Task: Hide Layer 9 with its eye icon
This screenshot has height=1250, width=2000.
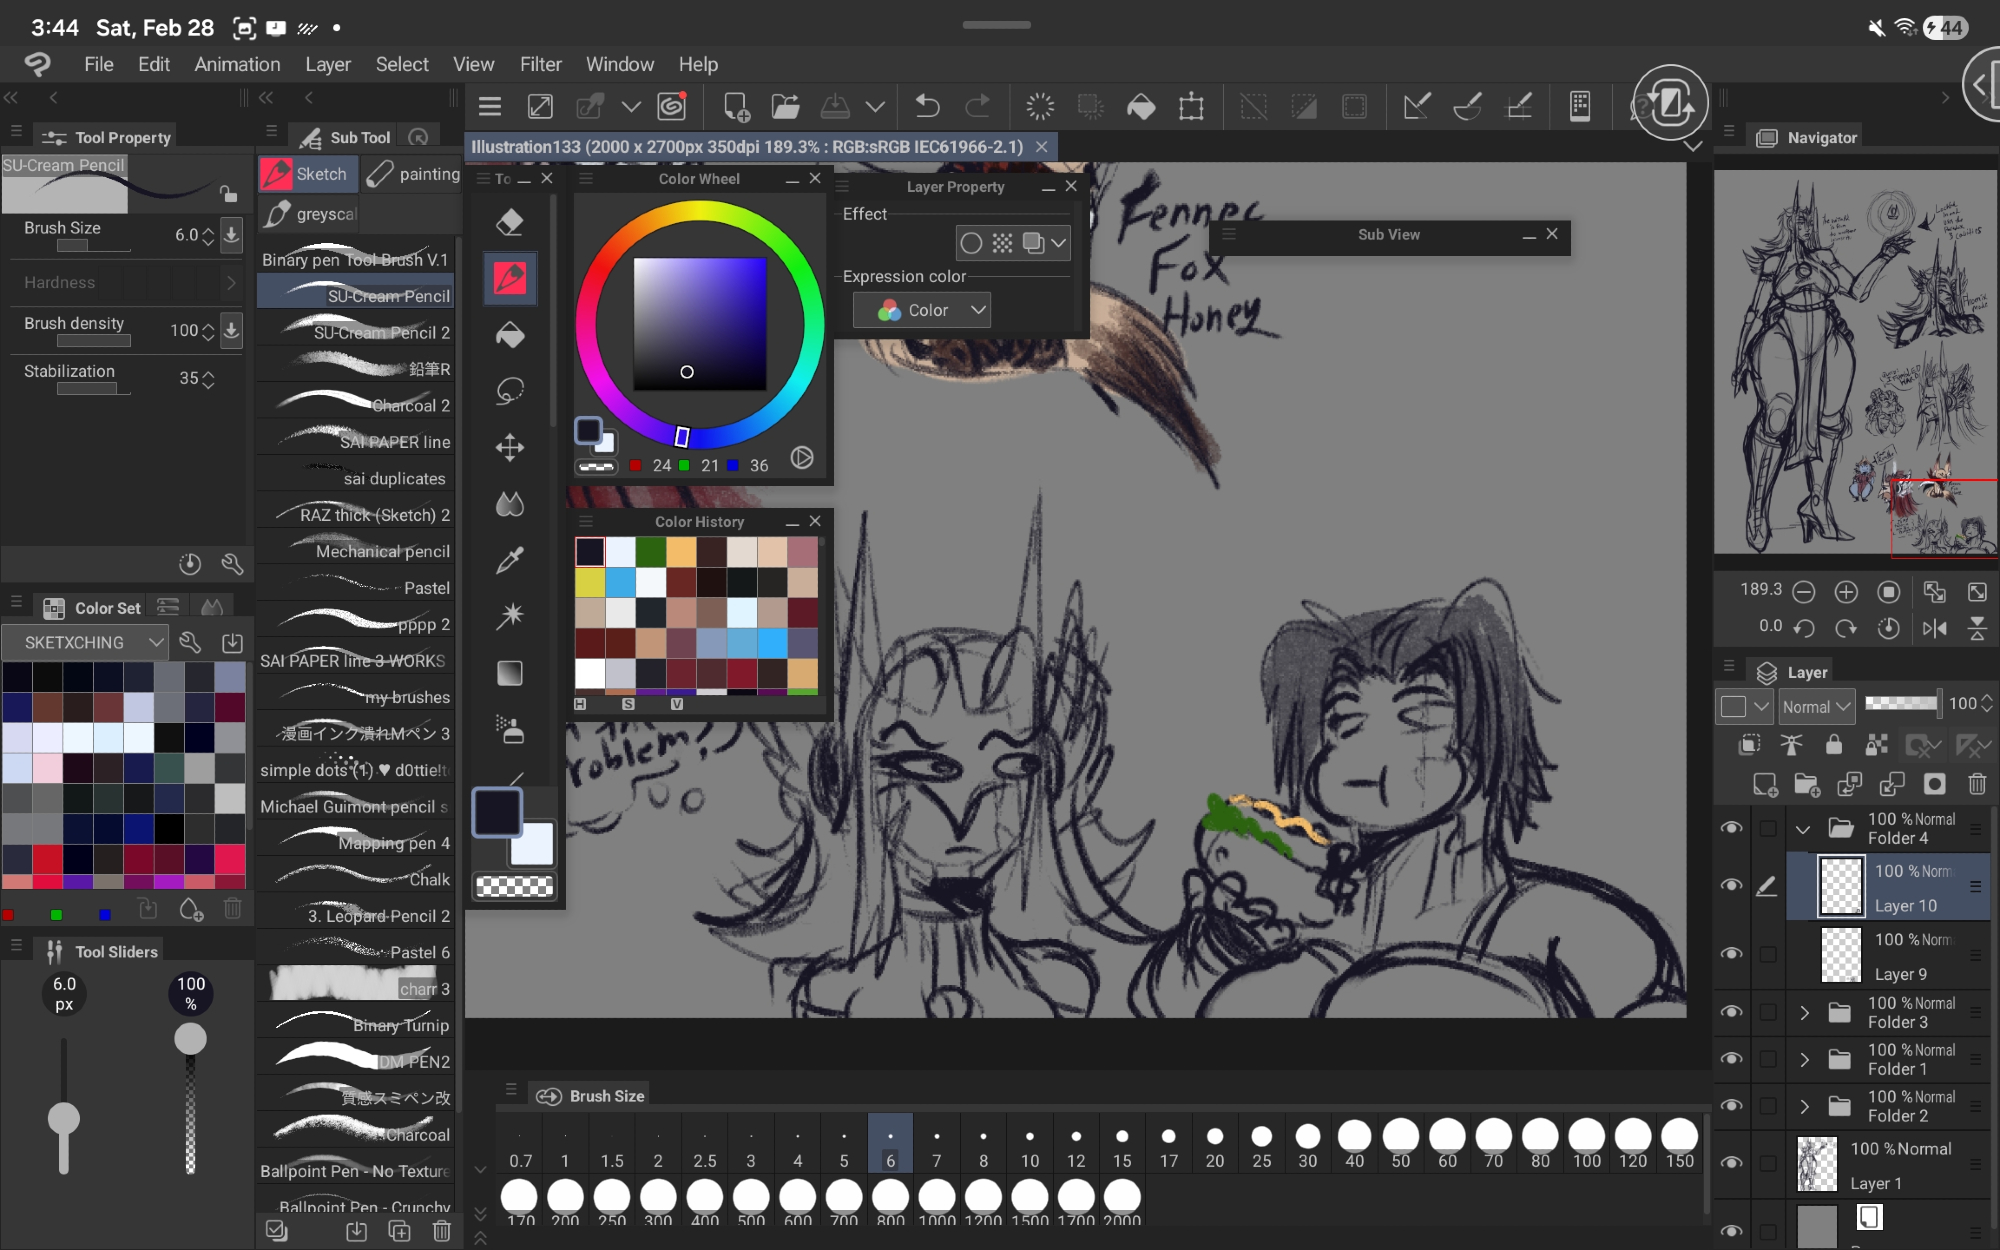Action: 1731,954
